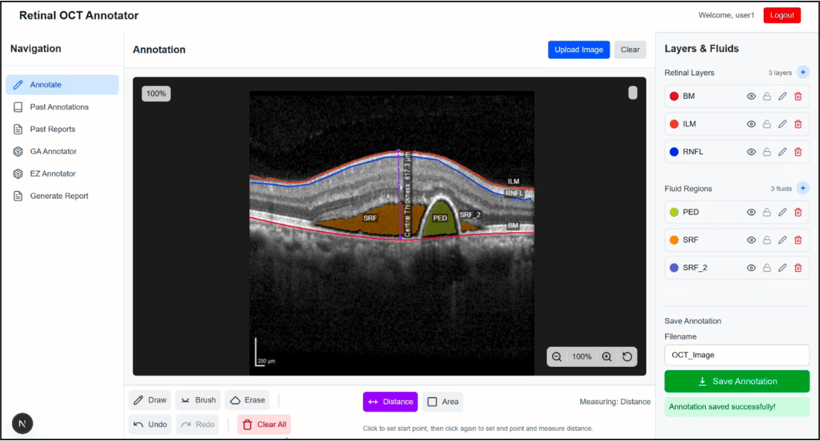Select the Draw pencil tool
This screenshot has width=820, height=441.
click(150, 400)
